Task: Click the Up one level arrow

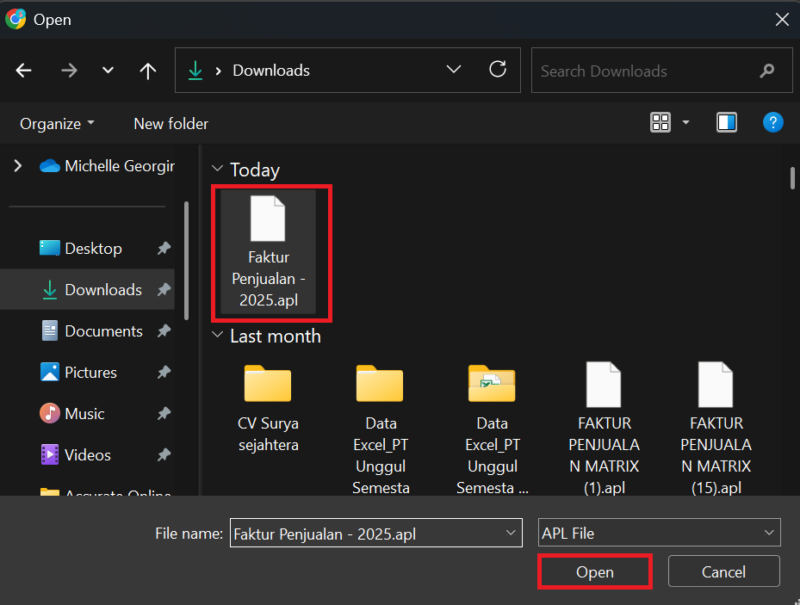Action: 148,71
